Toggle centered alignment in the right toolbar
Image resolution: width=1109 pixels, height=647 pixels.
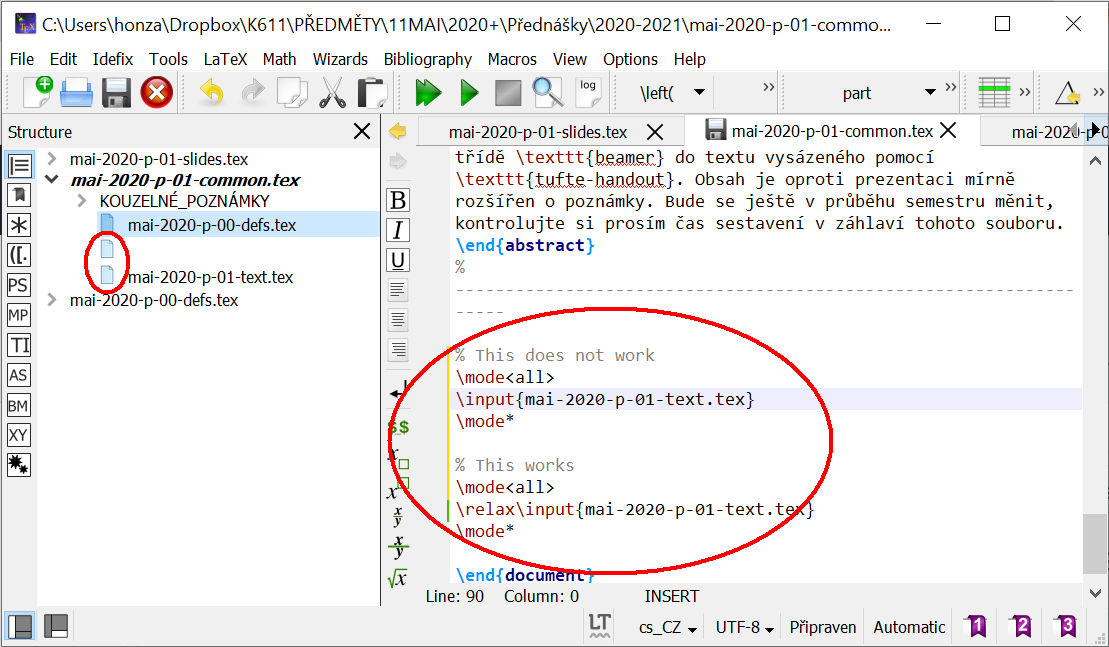click(397, 320)
